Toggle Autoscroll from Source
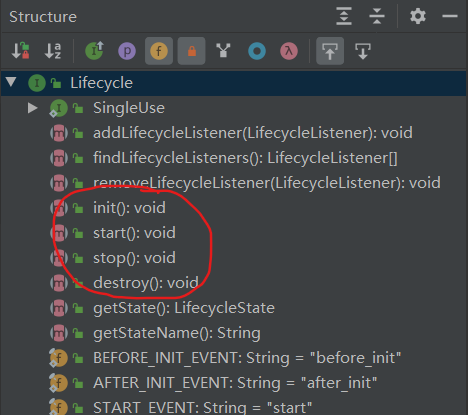The width and height of the screenshot is (468, 415). [x=363, y=51]
